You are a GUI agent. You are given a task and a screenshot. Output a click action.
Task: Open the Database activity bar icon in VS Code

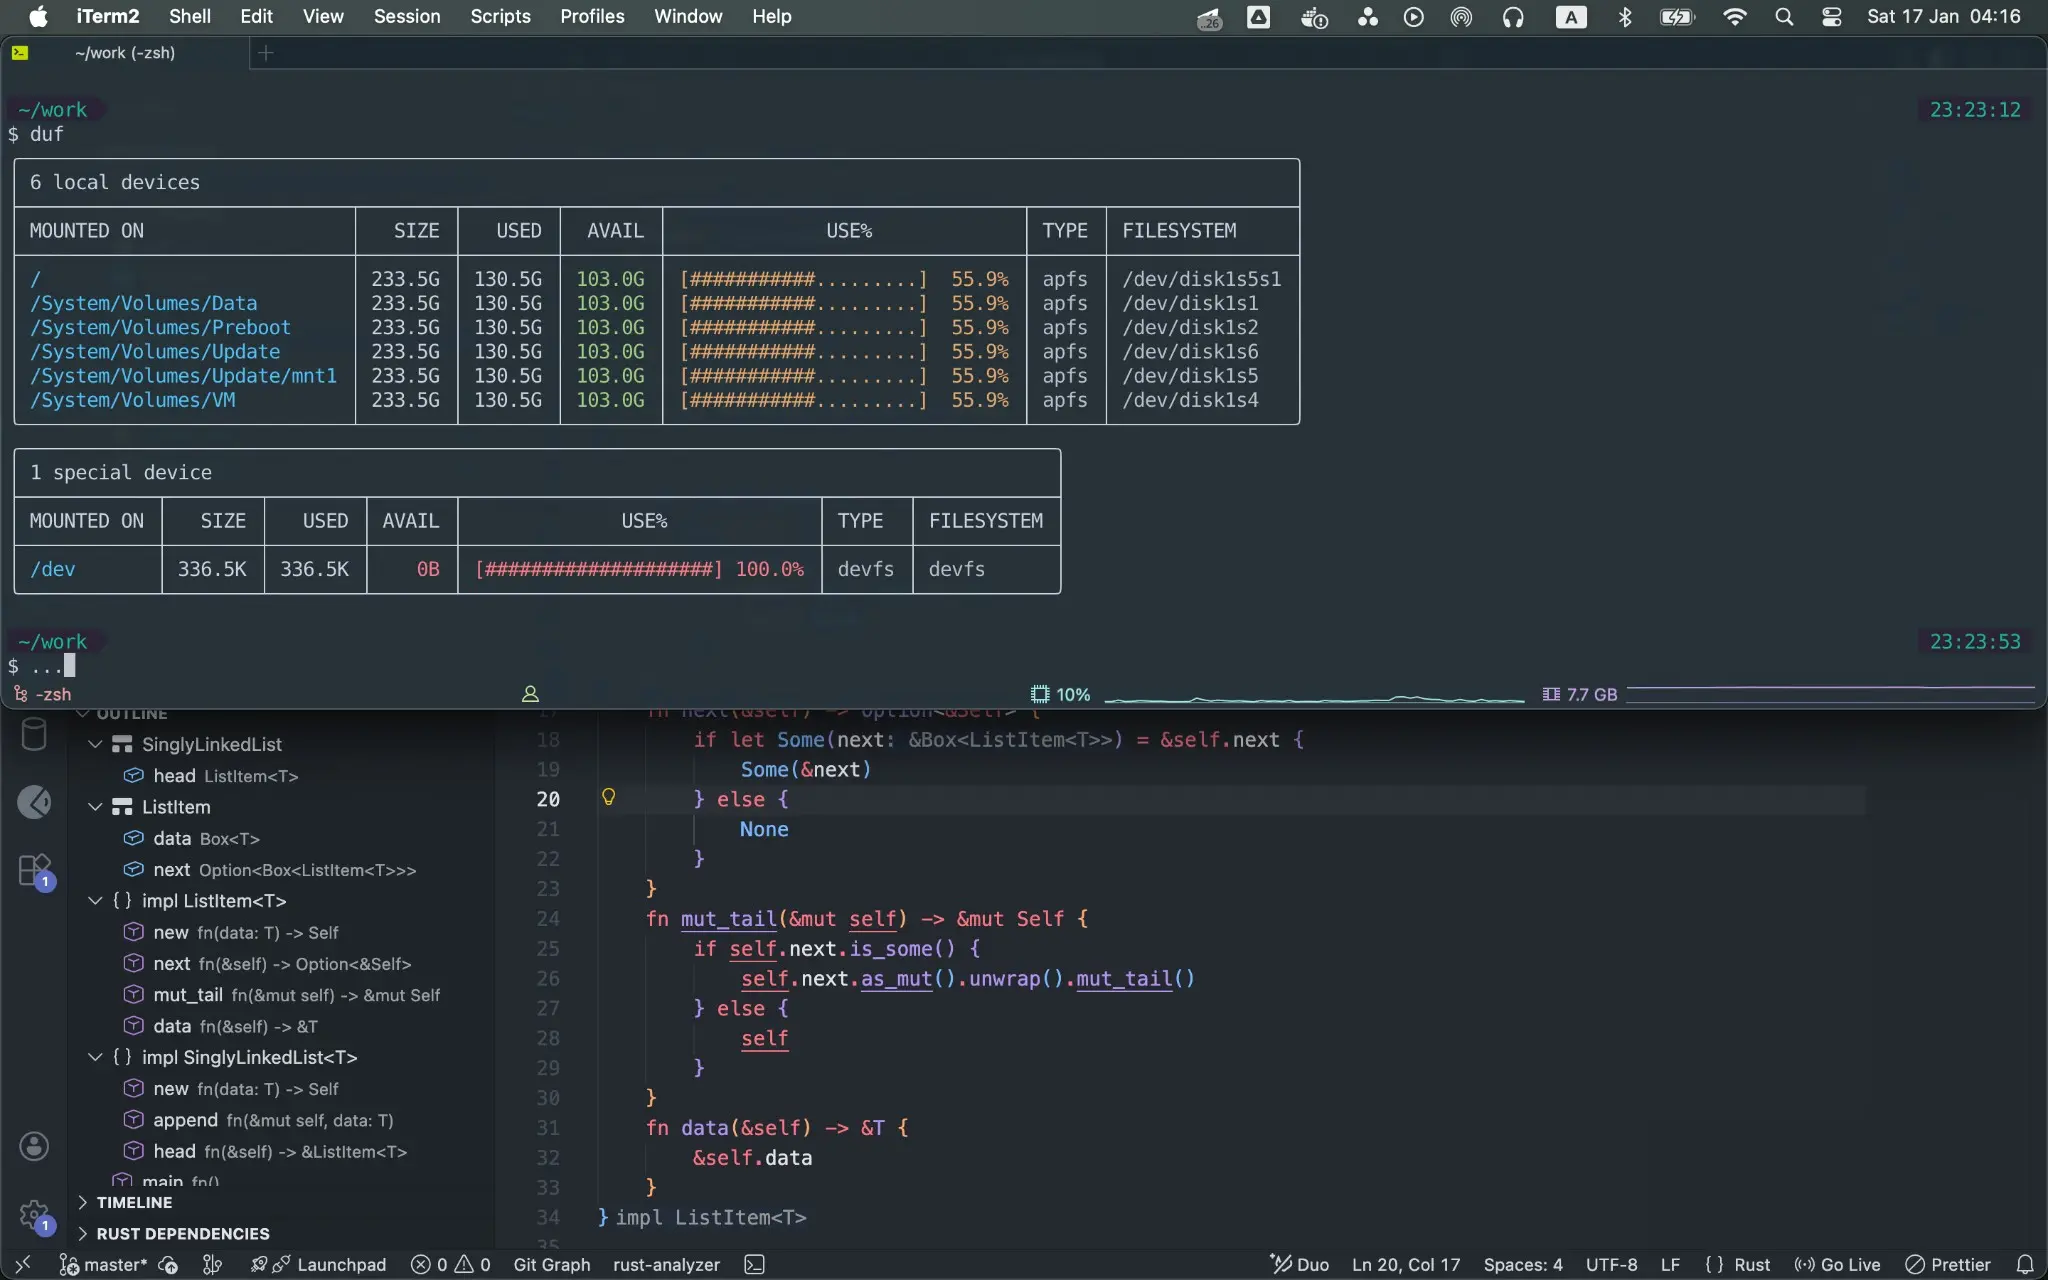click(34, 735)
